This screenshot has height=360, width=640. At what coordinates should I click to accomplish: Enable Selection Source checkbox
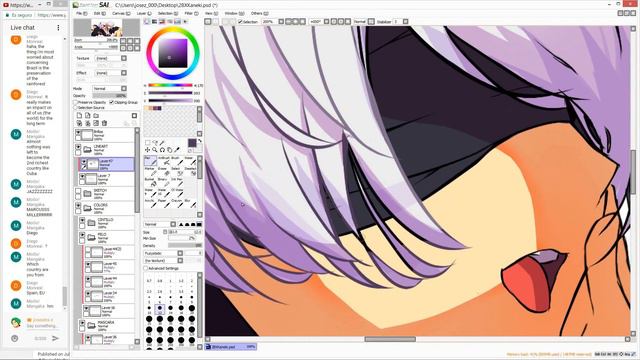76,107
